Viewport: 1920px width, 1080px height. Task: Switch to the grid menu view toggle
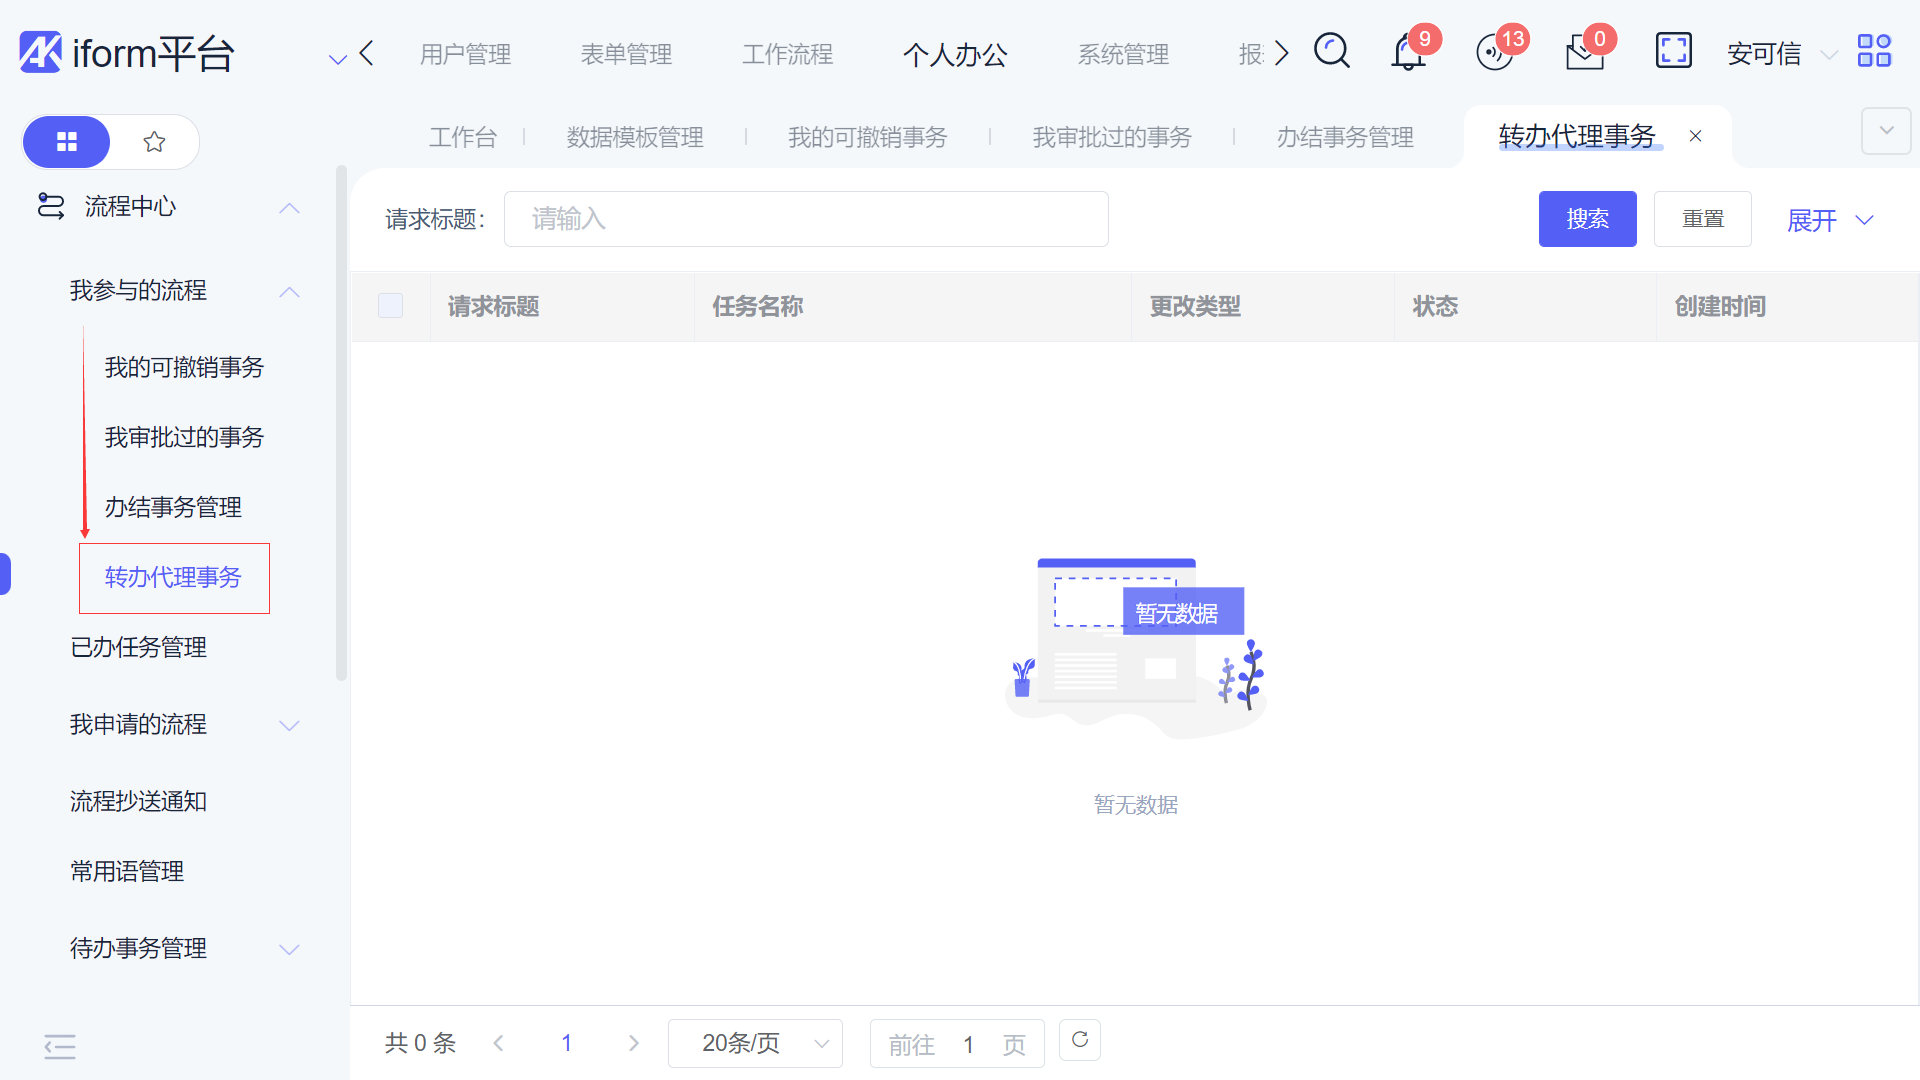tap(67, 142)
